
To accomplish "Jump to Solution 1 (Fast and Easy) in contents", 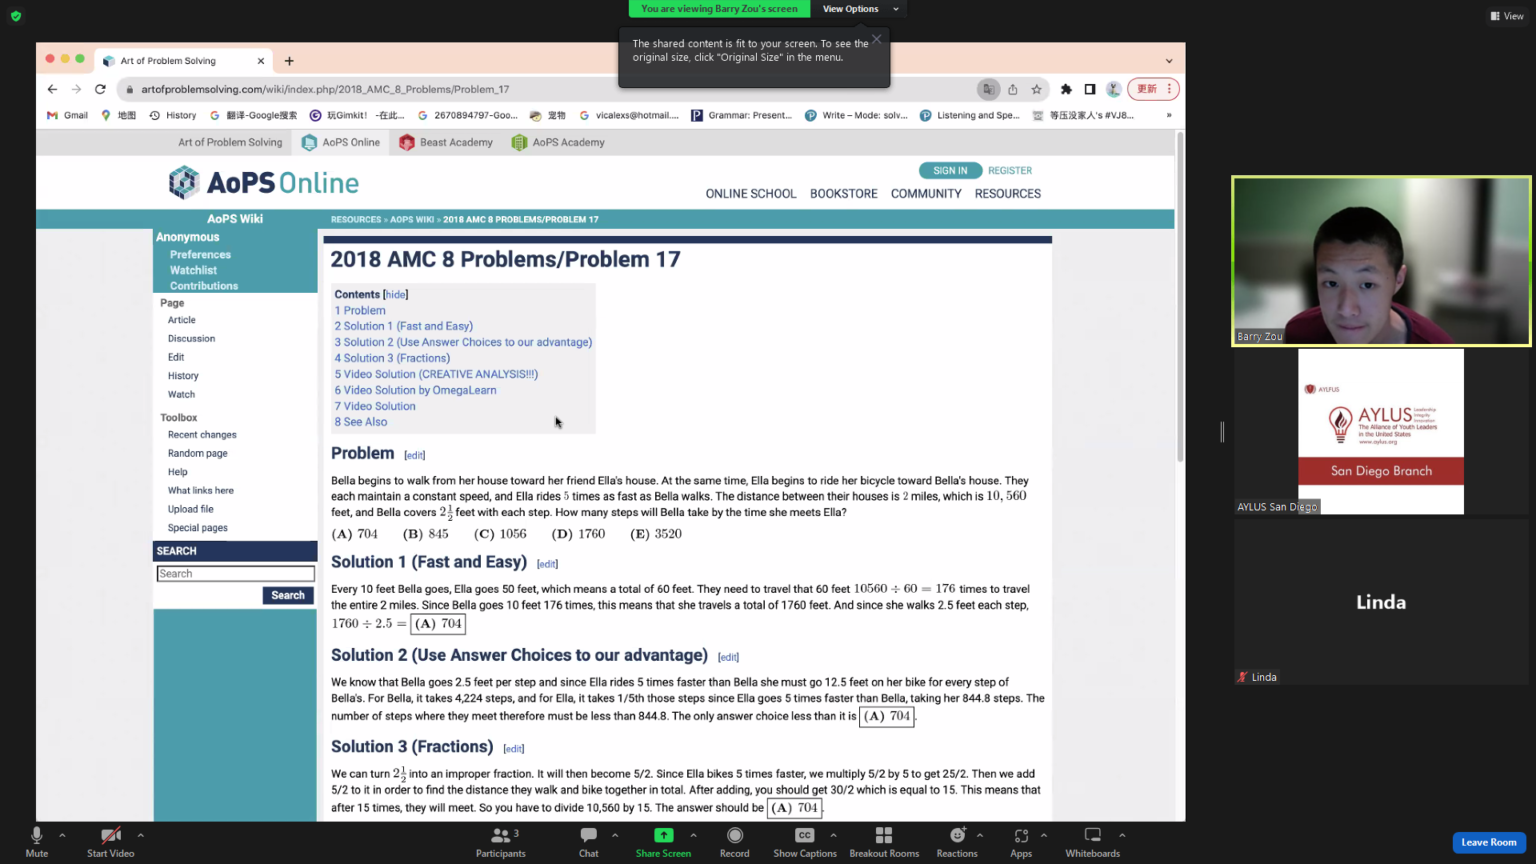I will [x=404, y=326].
